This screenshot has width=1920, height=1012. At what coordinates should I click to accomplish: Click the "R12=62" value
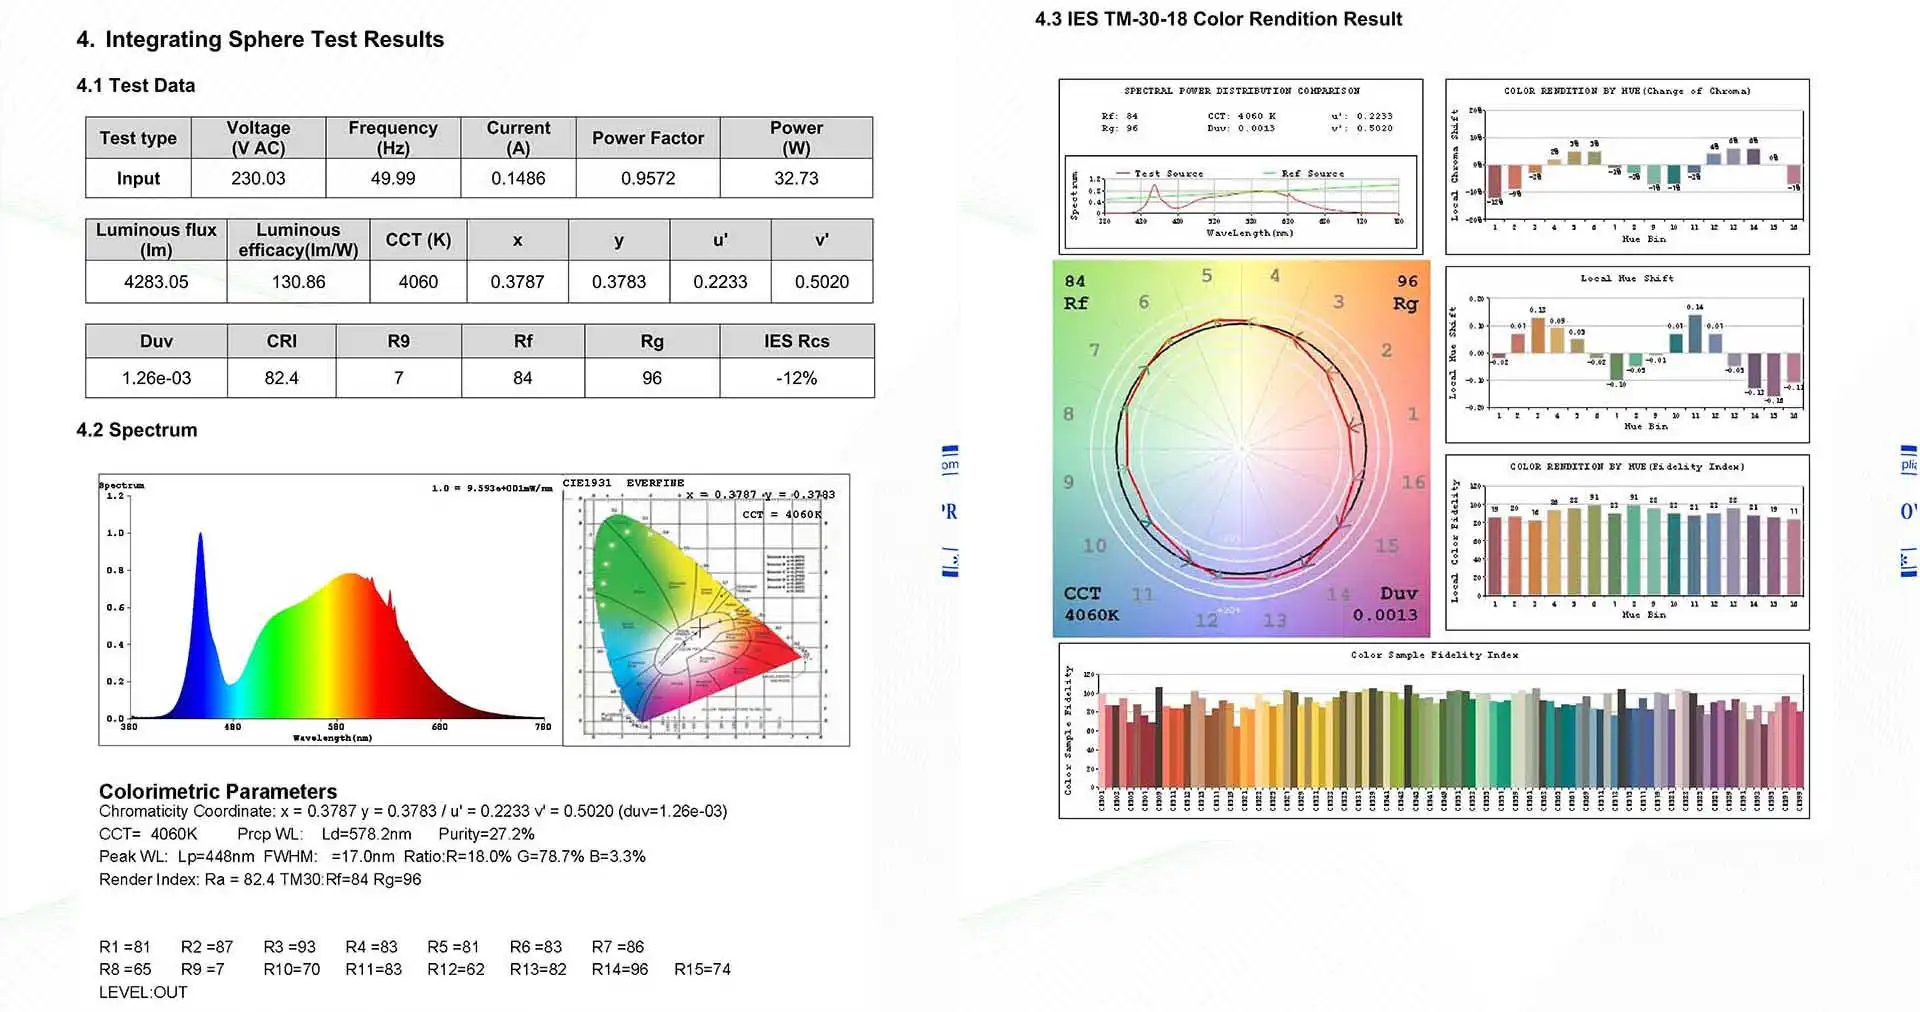pyautogui.click(x=456, y=970)
